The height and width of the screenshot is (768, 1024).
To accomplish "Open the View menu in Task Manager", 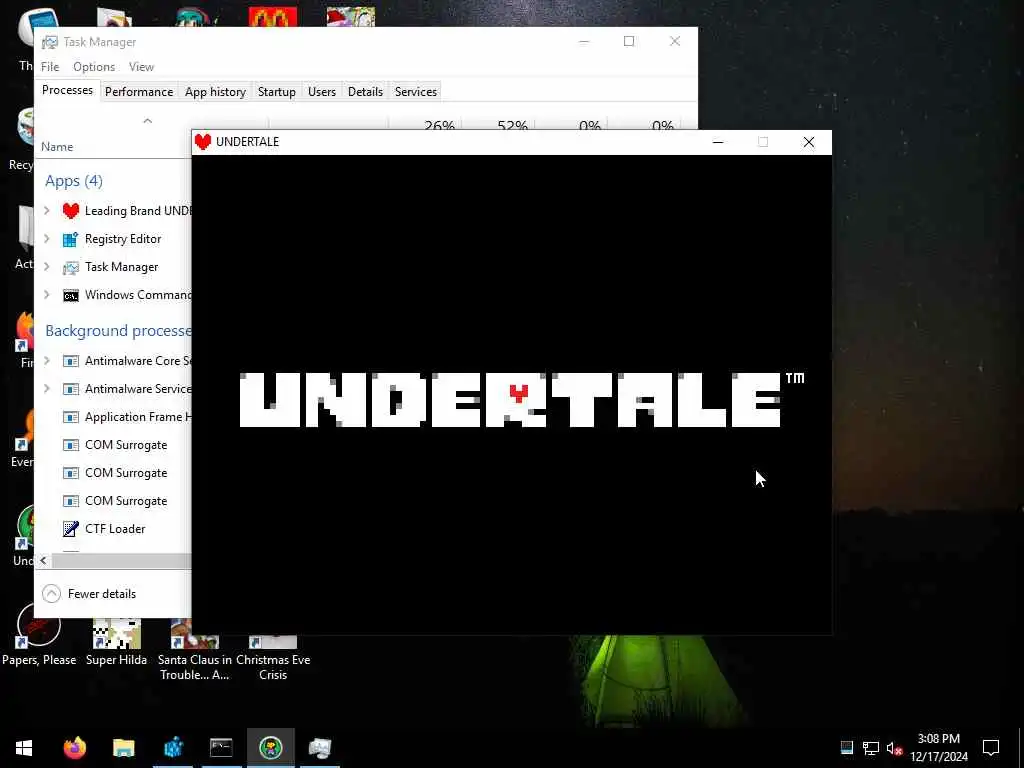I will click(x=141, y=67).
